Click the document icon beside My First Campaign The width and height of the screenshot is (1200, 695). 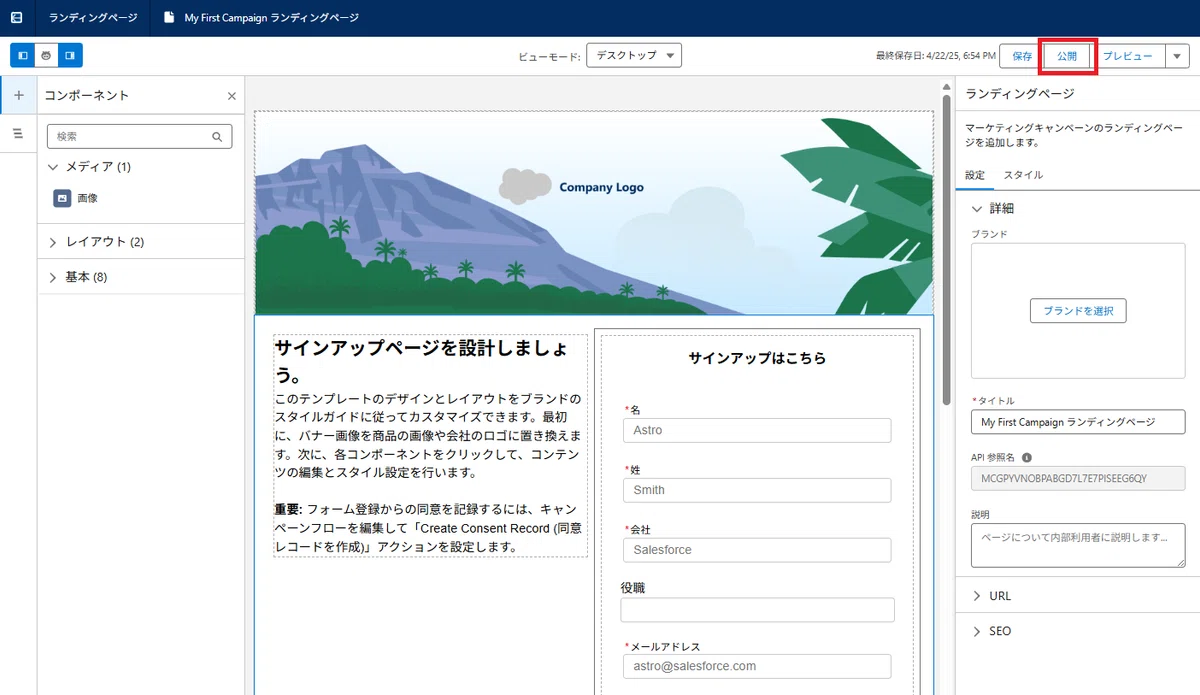click(168, 18)
